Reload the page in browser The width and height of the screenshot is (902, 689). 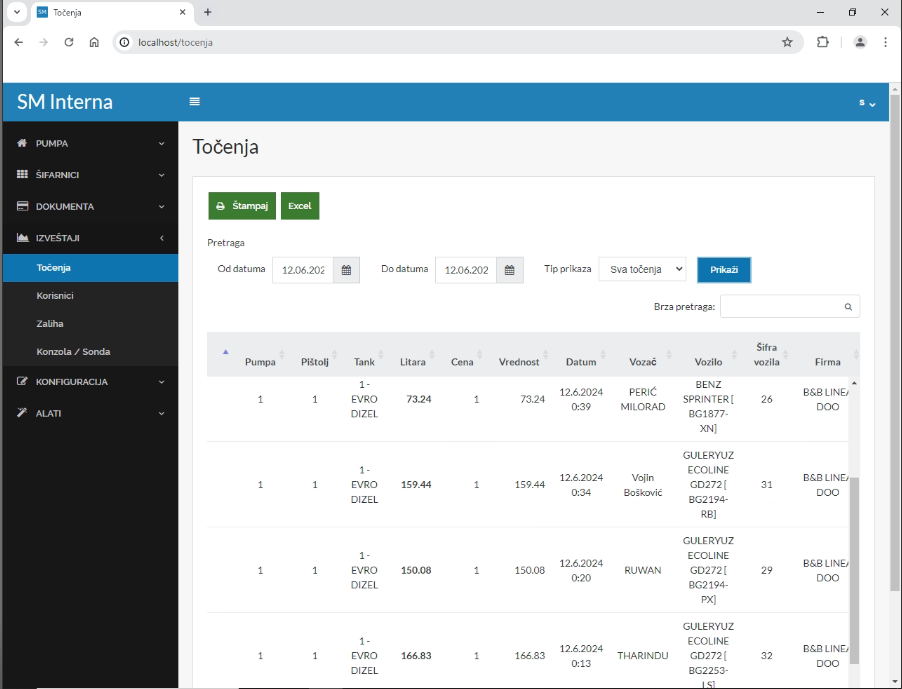click(x=69, y=42)
